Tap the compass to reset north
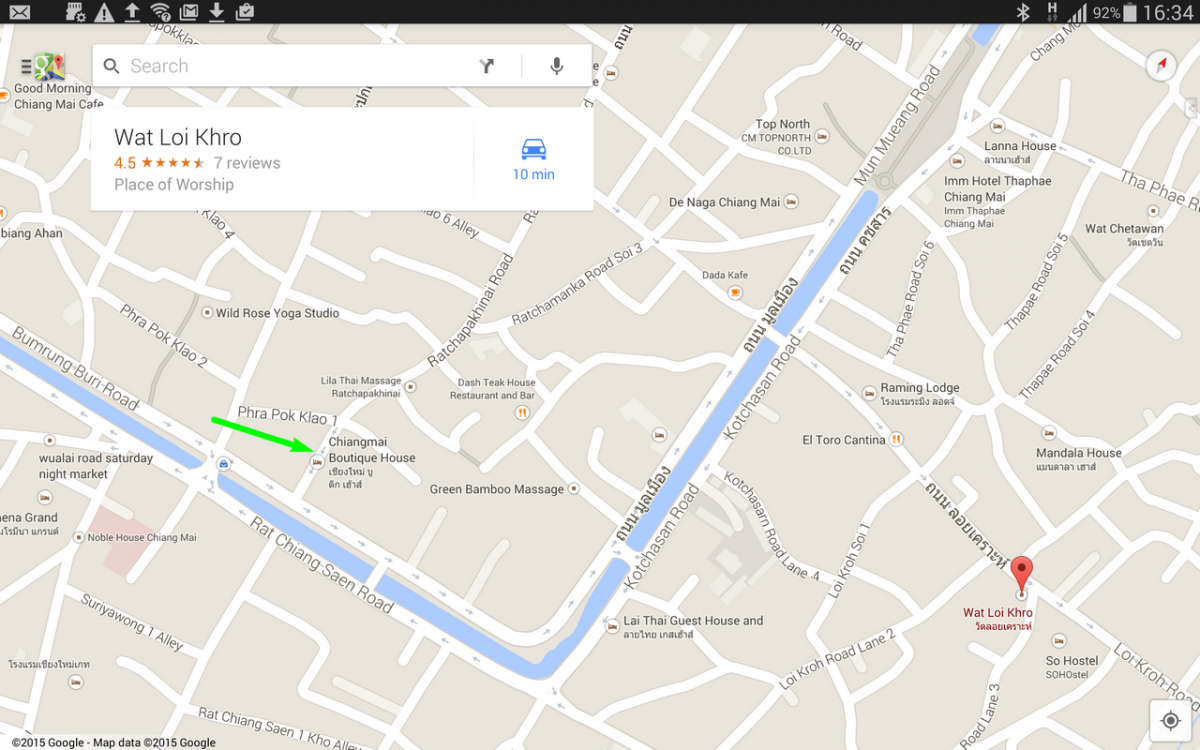1200x750 pixels. click(x=1161, y=65)
